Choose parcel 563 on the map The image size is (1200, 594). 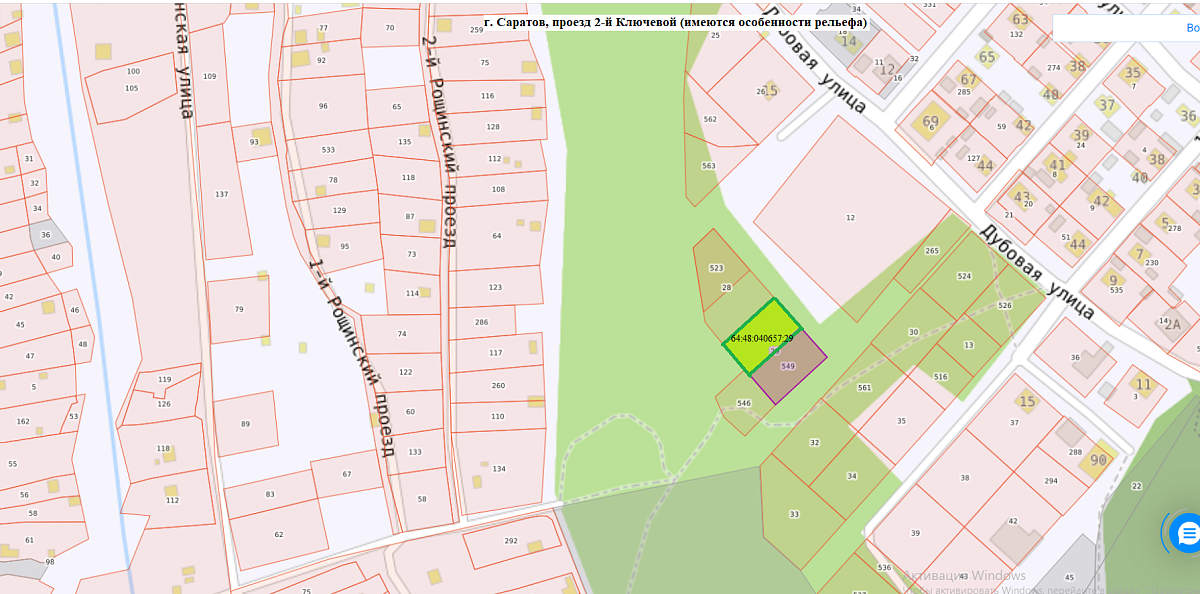[x=707, y=167]
